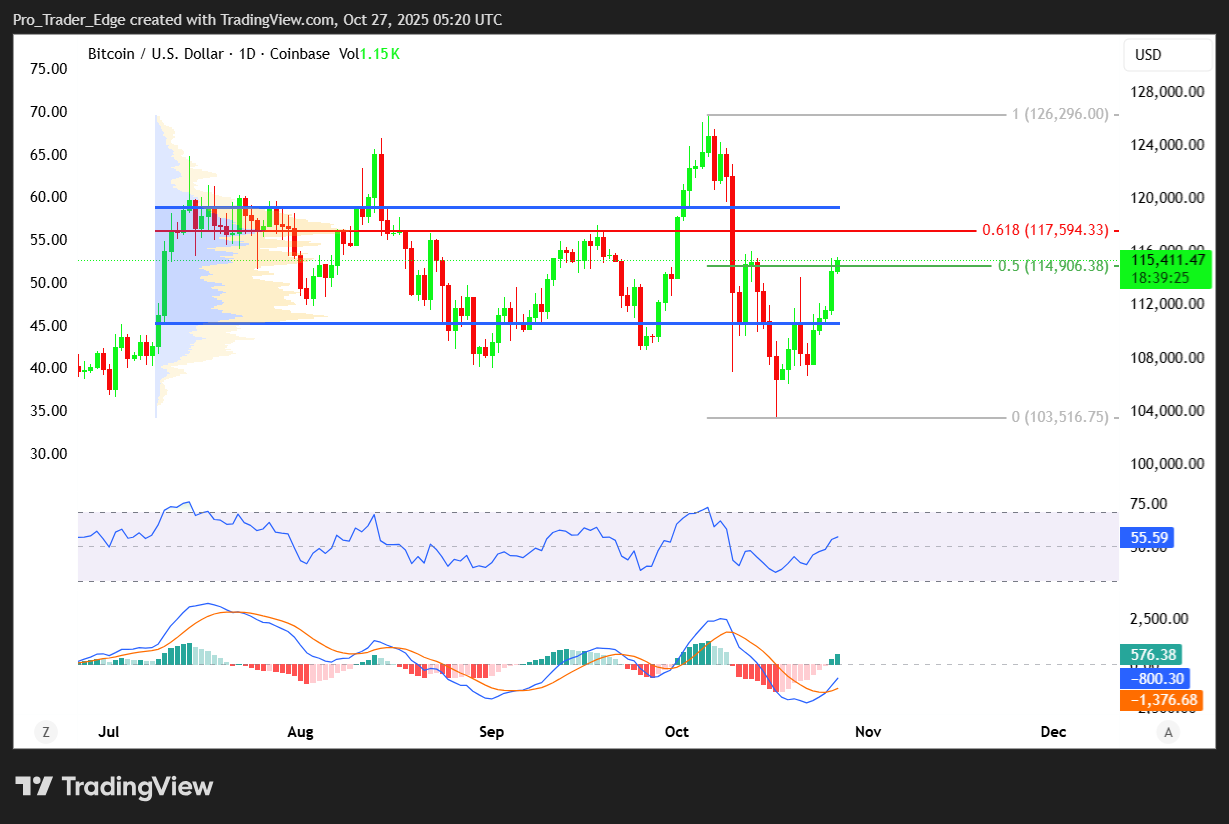Viewport: 1229px width, 824px height.
Task: Click the RSI value label 55.59
Action: coord(1149,538)
